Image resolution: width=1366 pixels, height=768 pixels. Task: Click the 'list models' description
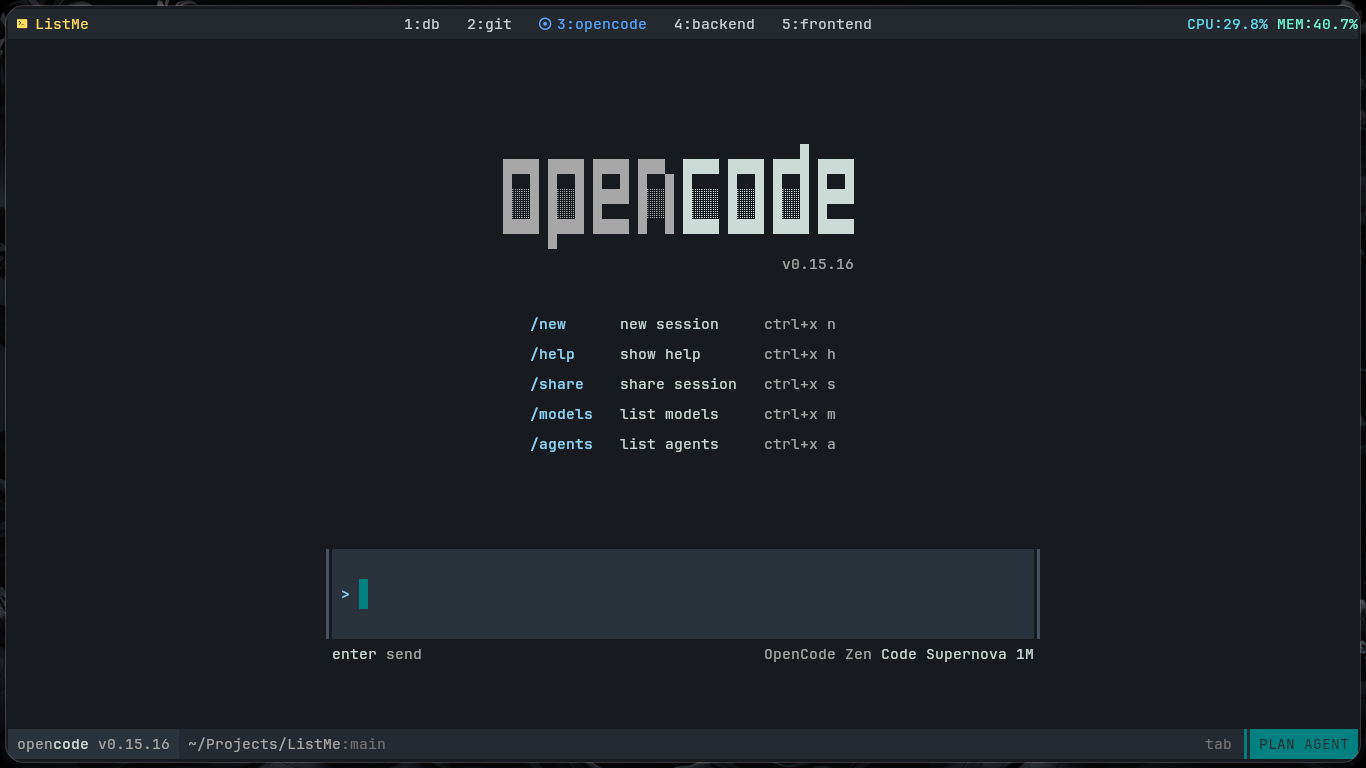tap(669, 415)
